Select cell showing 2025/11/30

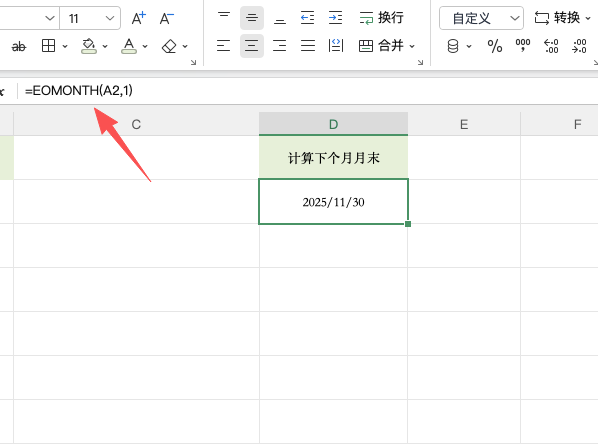(333, 201)
